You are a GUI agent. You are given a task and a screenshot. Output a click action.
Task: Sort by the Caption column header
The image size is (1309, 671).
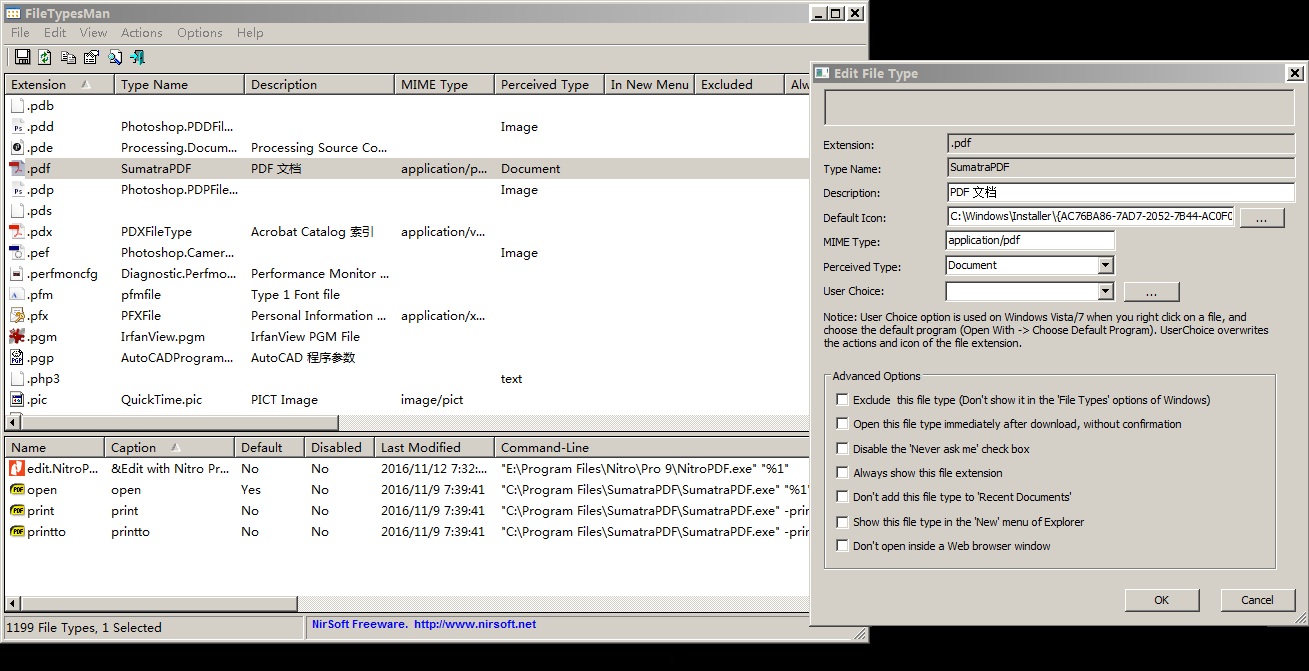coord(169,448)
